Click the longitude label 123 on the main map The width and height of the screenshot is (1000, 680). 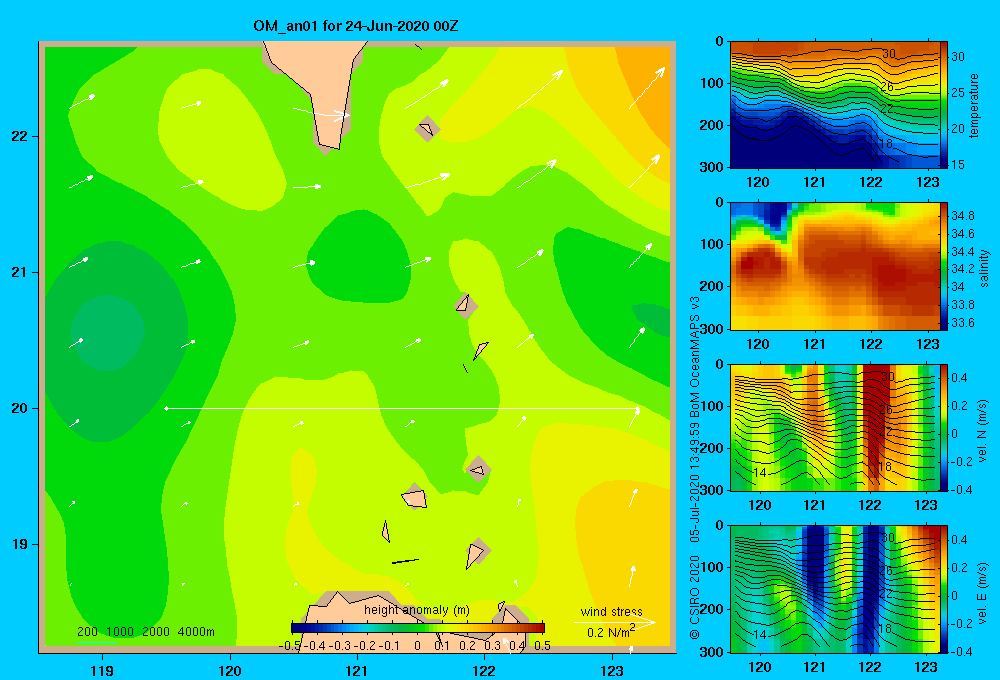coord(612,671)
